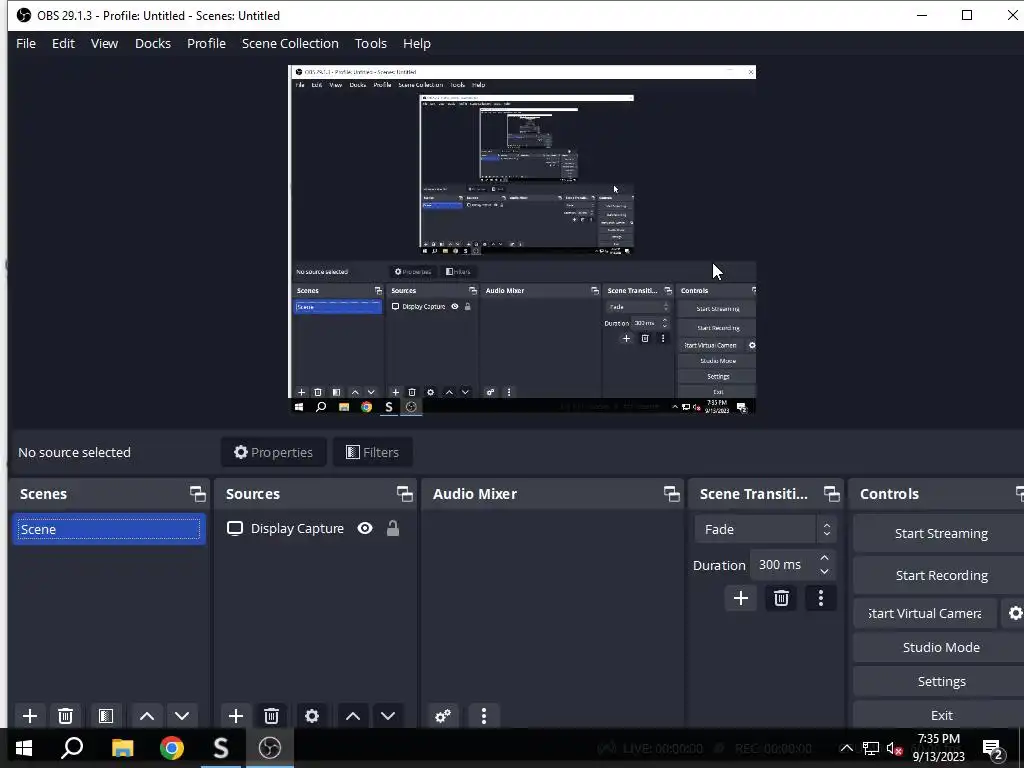The image size is (1024, 768).
Task: Move source down in Sources dock
Action: 388,716
